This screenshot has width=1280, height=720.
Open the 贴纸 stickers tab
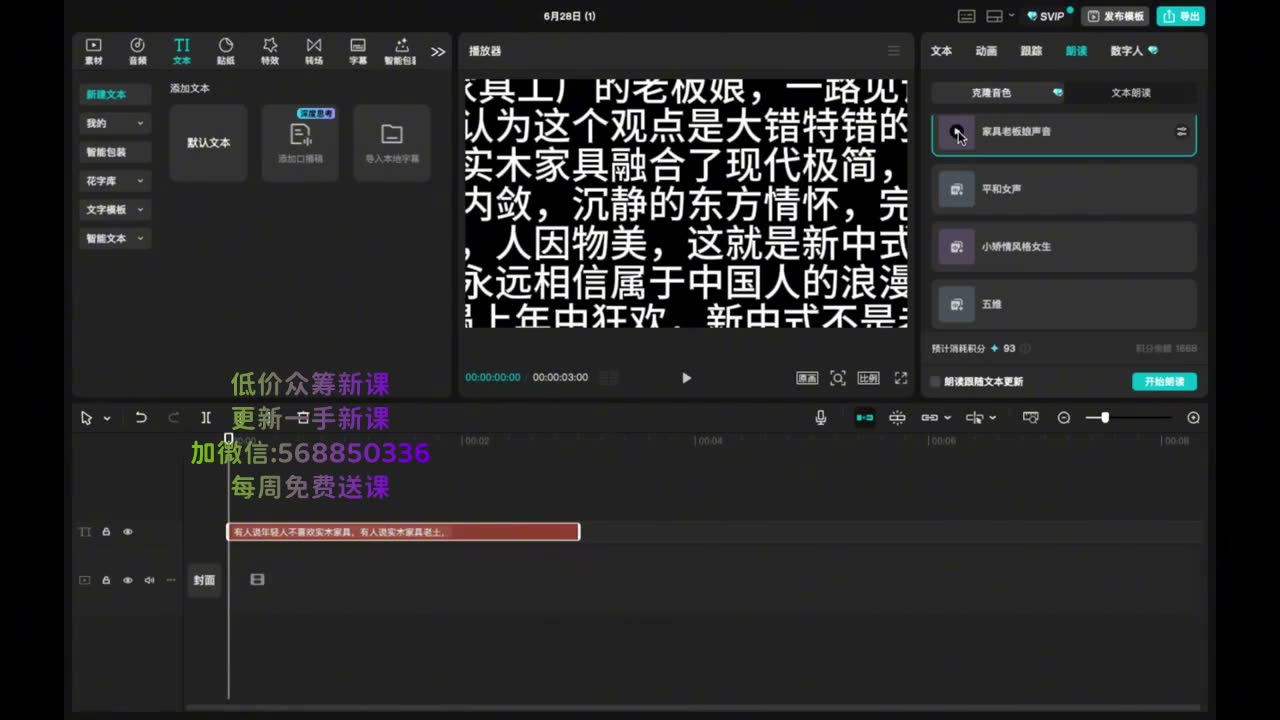[226, 51]
